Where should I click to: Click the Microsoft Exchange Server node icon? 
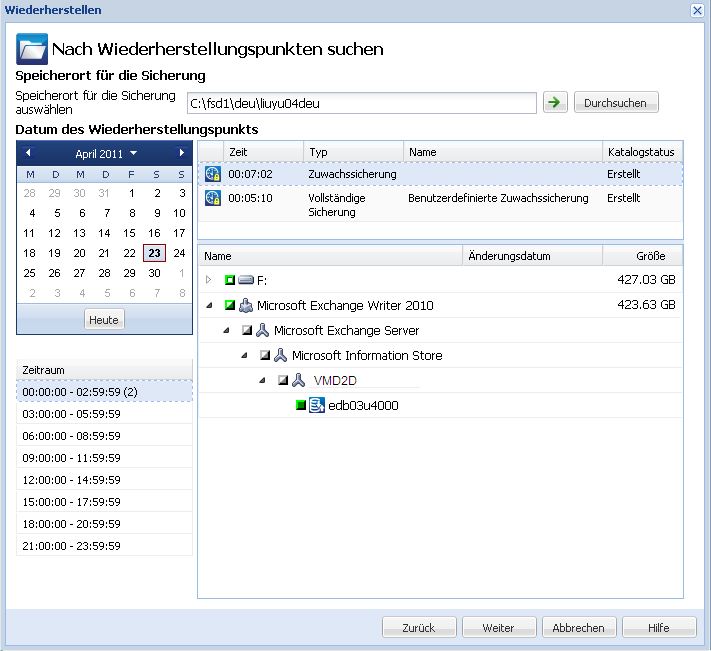[x=263, y=330]
